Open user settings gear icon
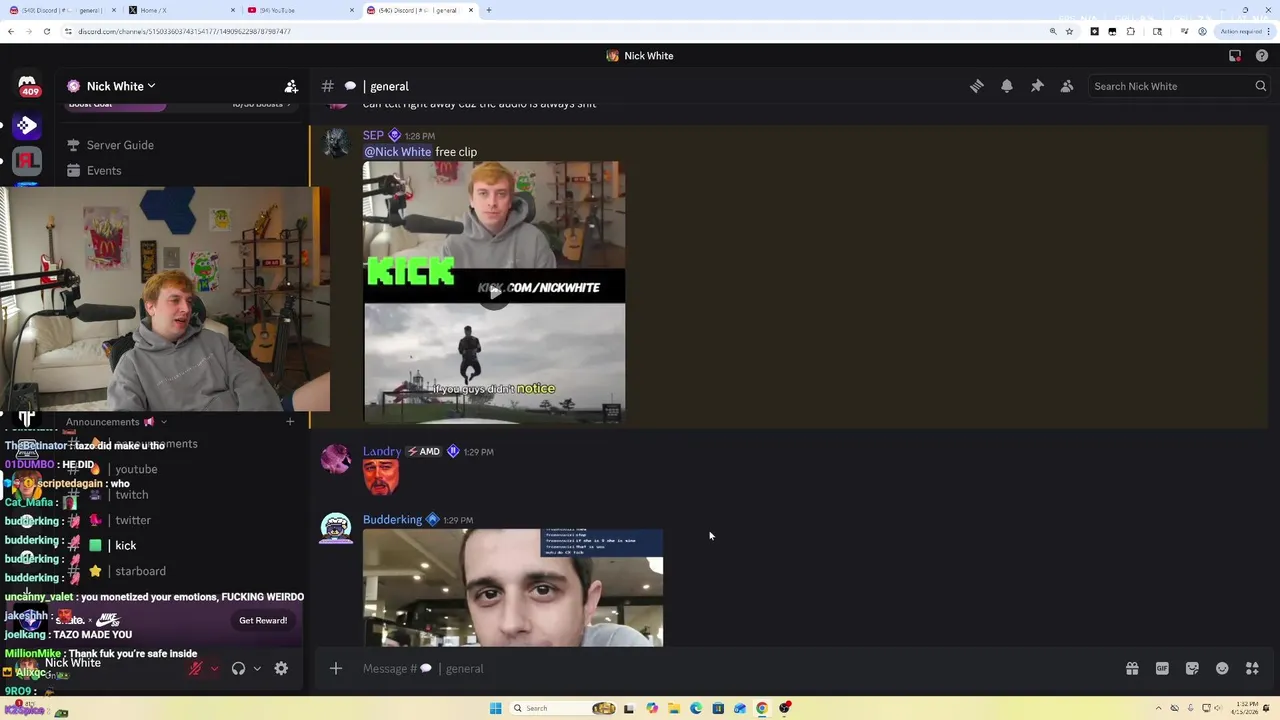Screen dimensions: 1280x720 (281, 668)
